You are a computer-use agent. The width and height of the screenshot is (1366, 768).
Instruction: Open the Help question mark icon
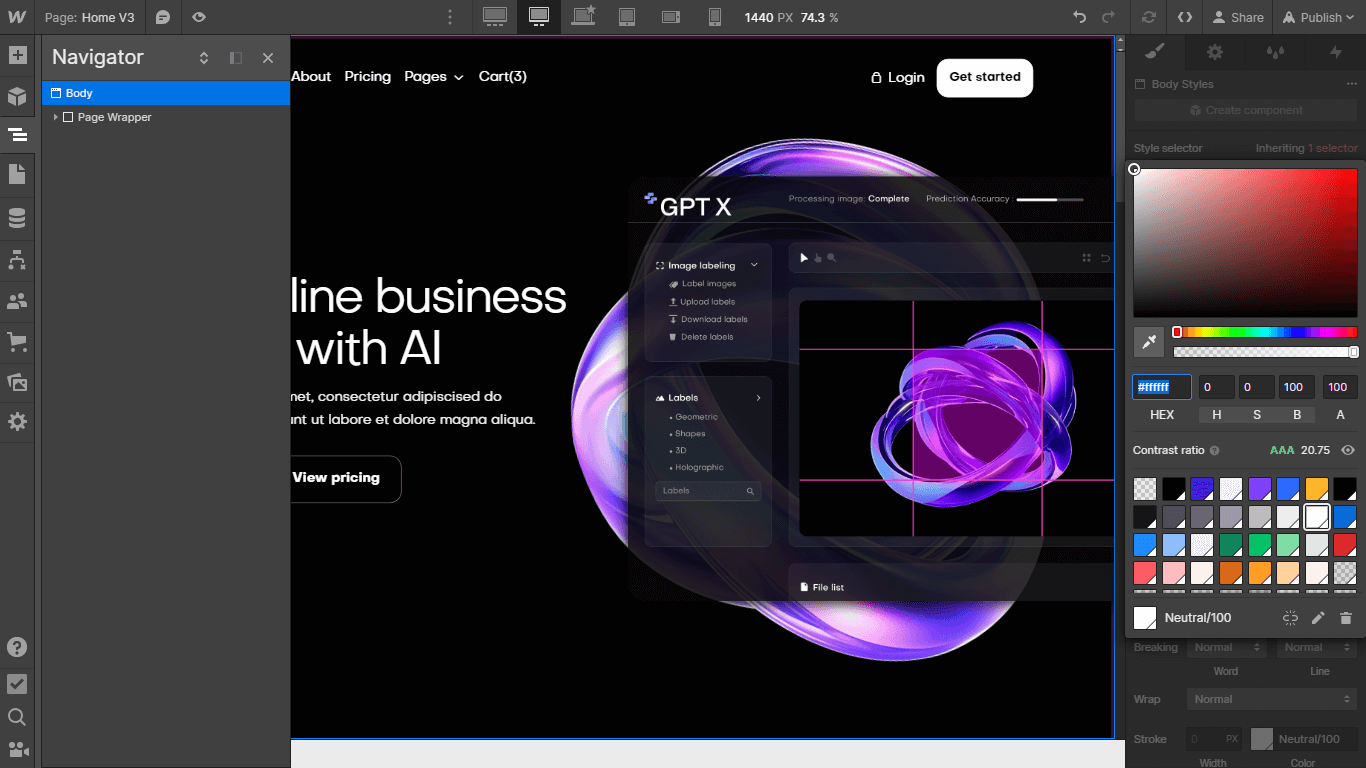[x=17, y=647]
